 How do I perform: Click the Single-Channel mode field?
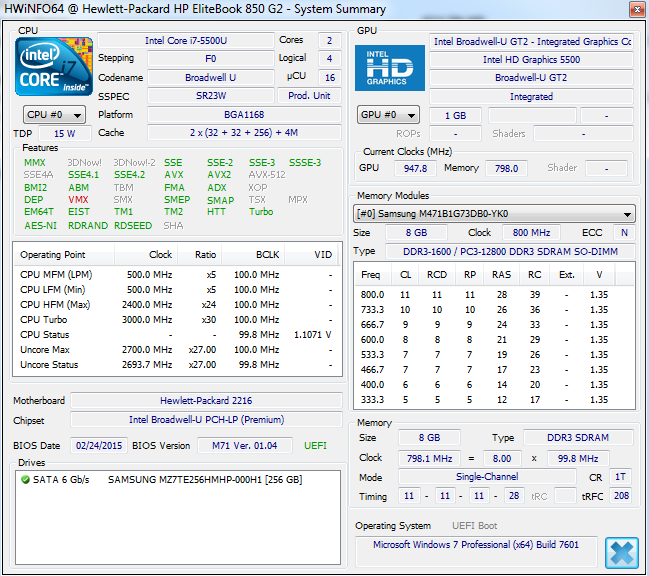coord(487,477)
